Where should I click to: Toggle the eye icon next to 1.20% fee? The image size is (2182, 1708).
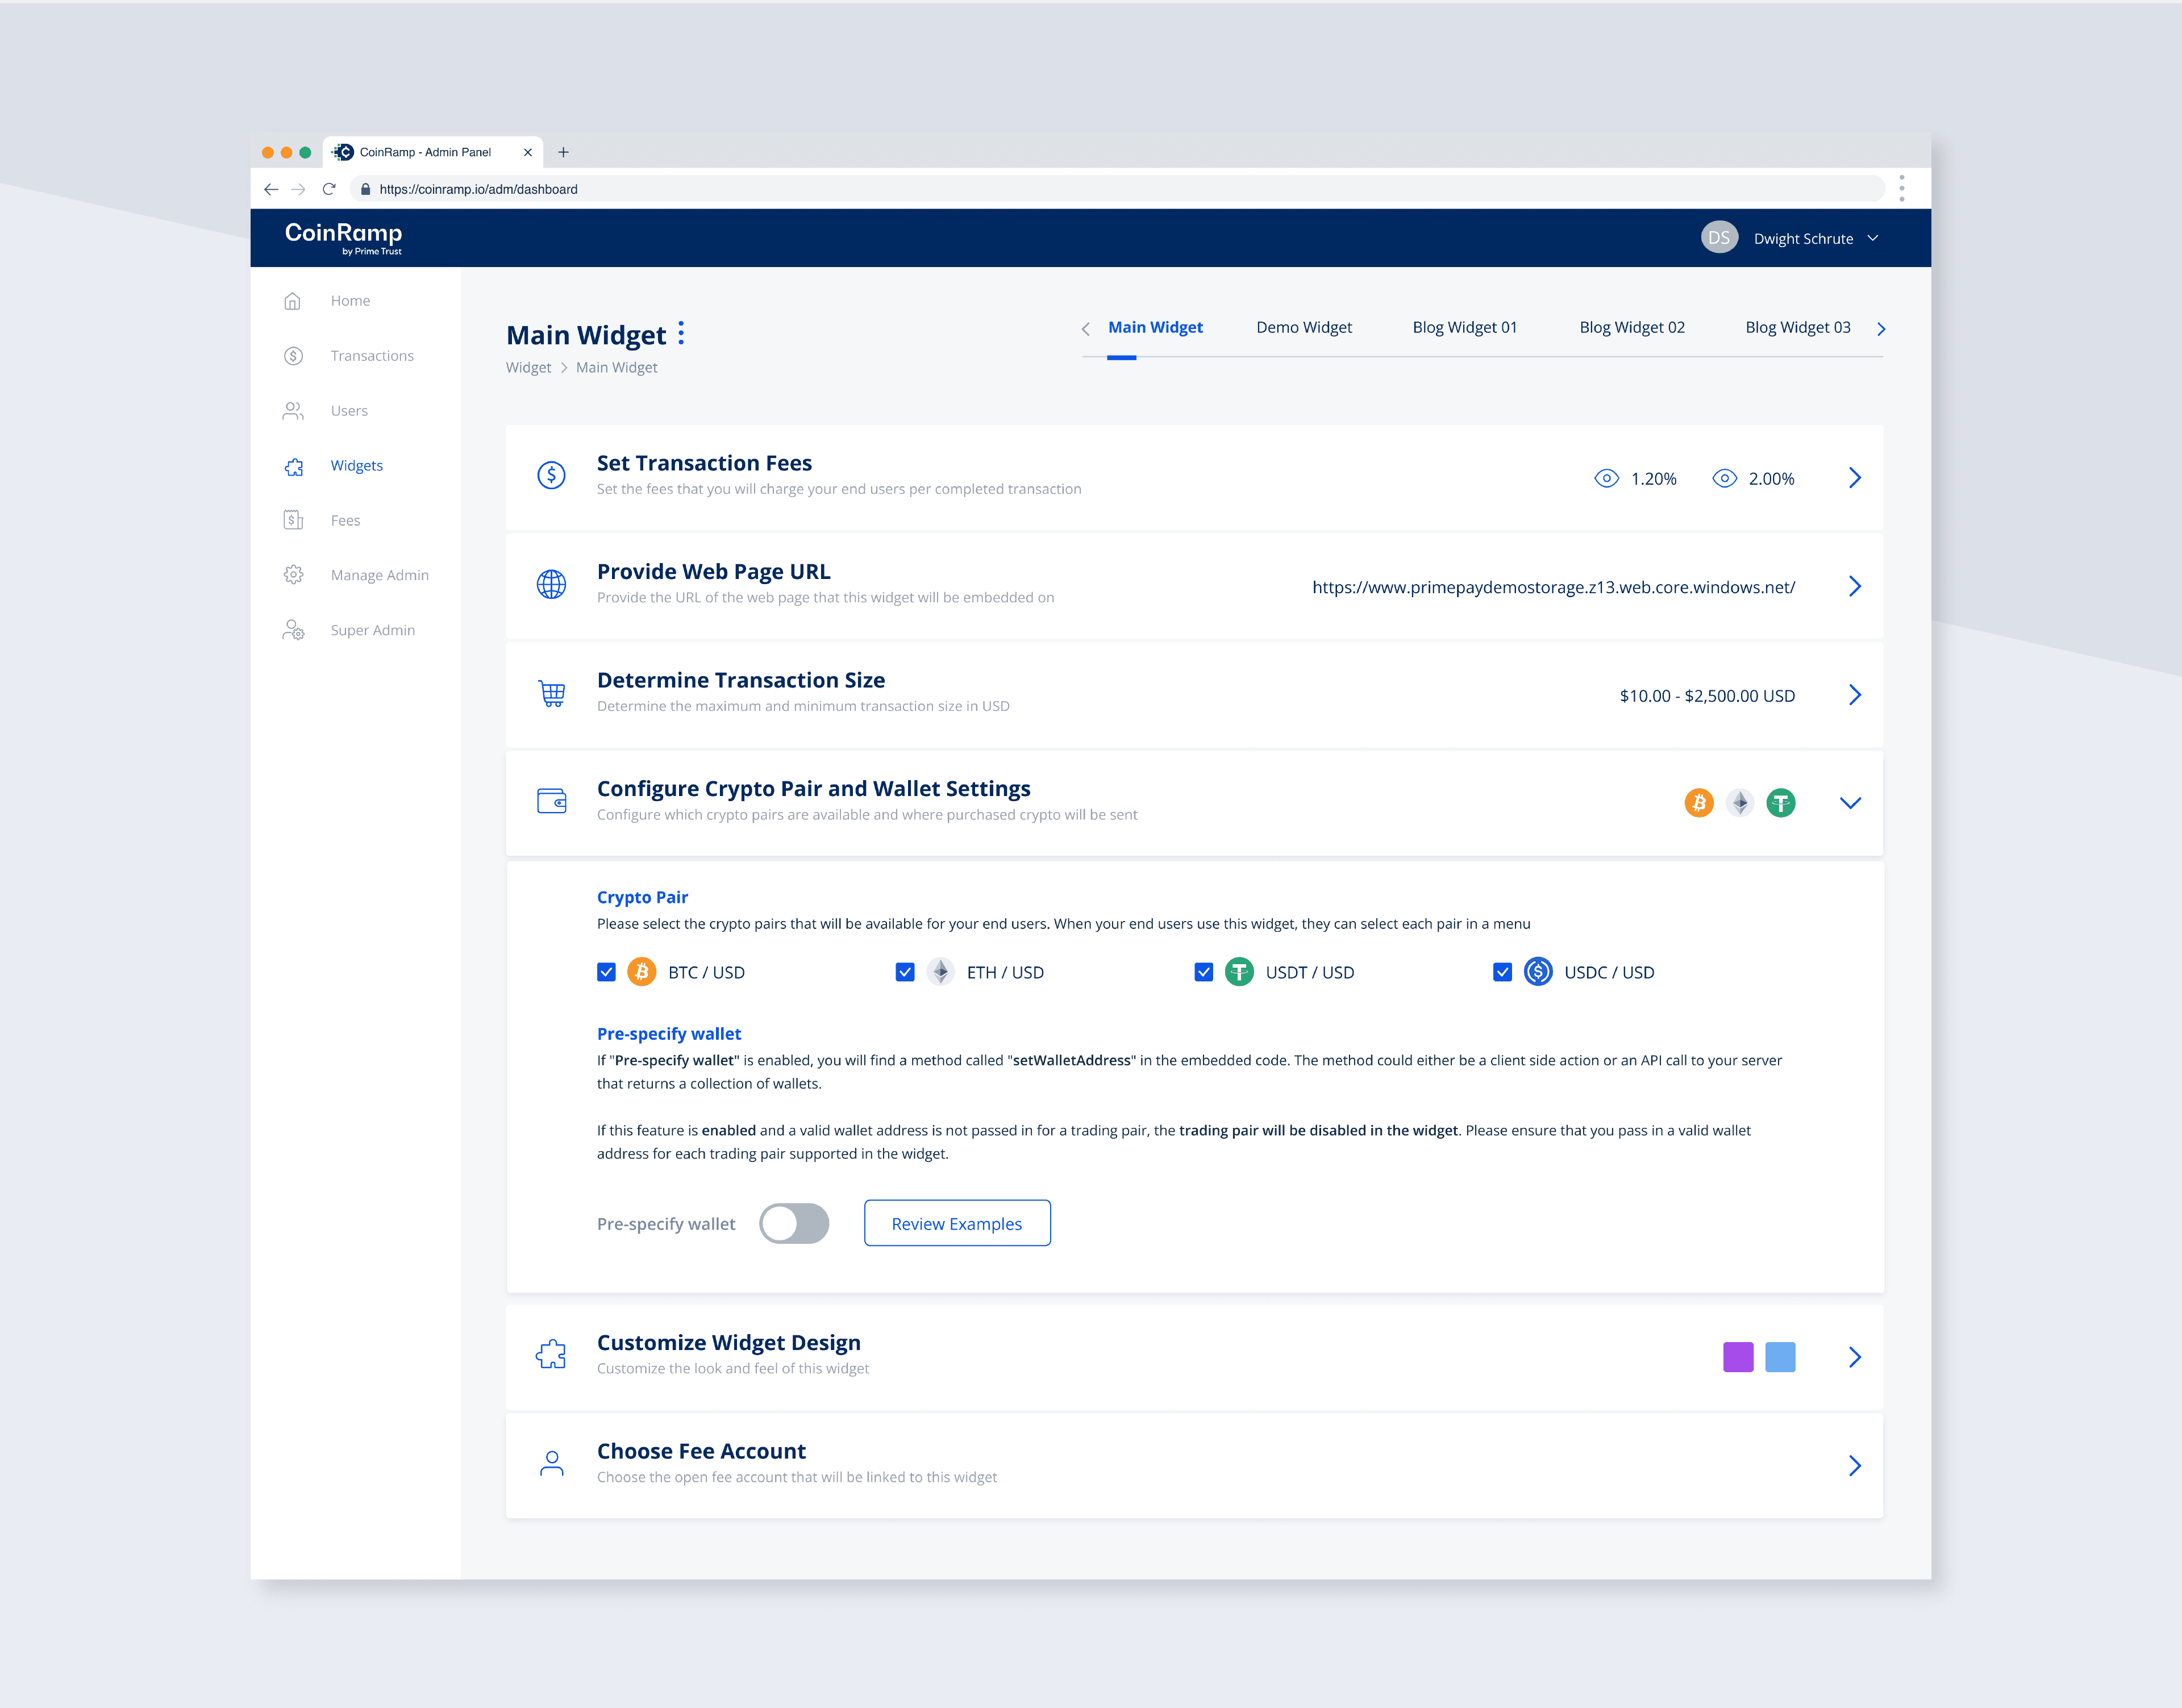pyautogui.click(x=1606, y=479)
